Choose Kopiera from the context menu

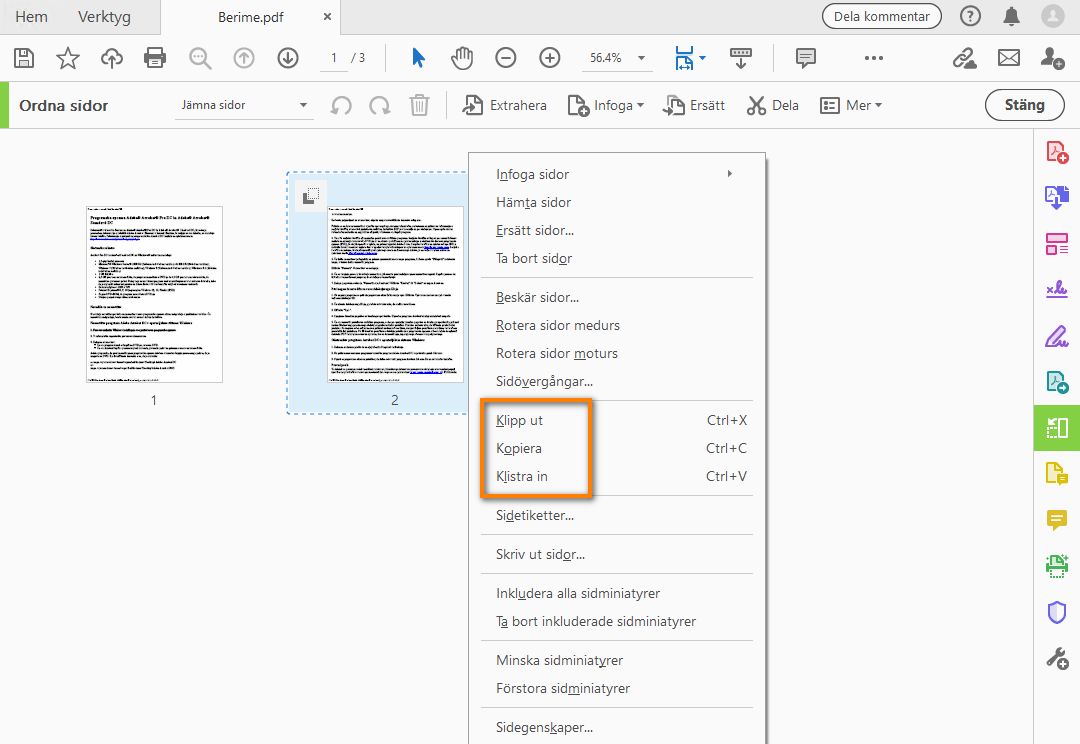[x=519, y=448]
